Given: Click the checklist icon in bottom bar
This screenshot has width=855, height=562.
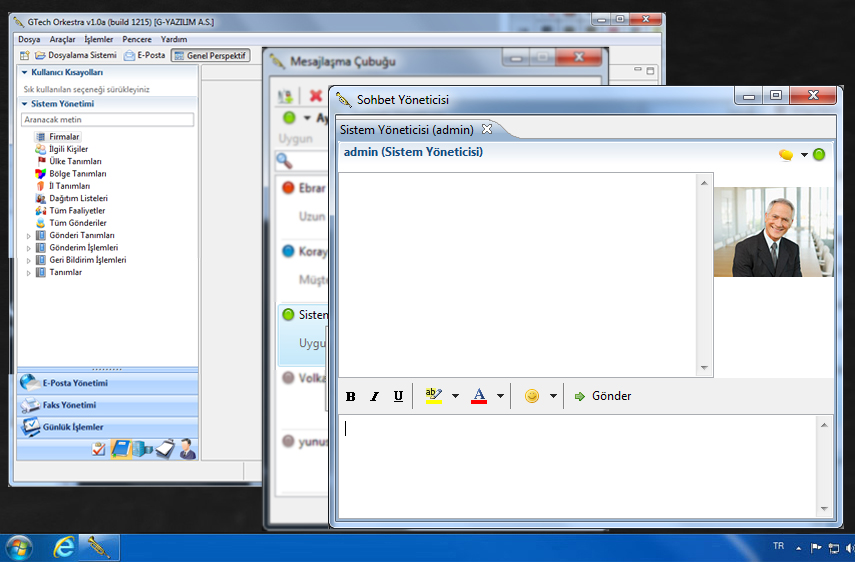Looking at the screenshot, I should [98, 450].
